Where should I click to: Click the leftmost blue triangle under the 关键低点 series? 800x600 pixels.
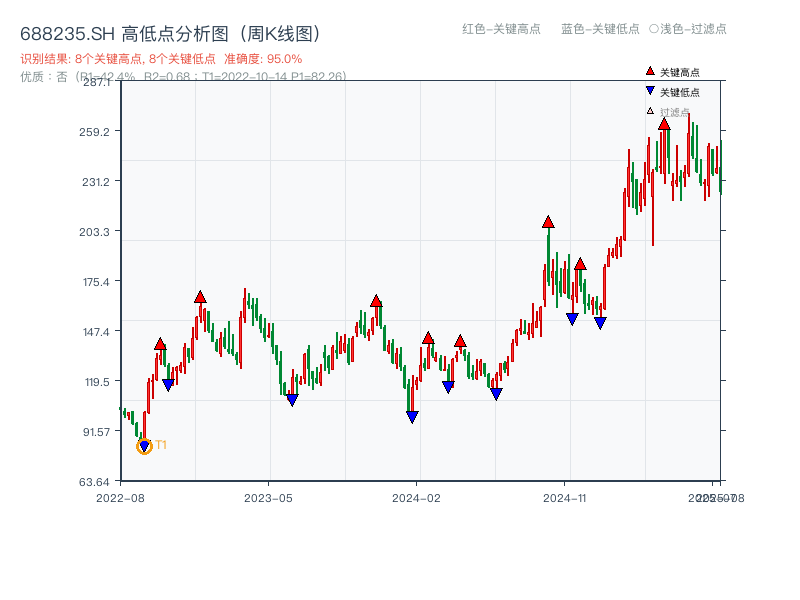point(143,447)
